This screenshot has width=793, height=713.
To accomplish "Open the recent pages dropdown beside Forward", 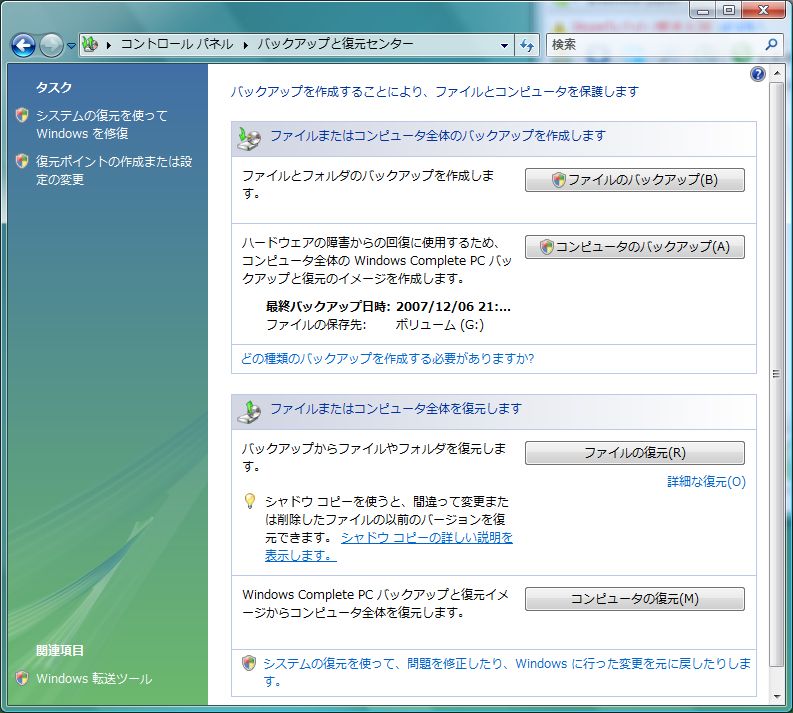I will pyautogui.click(x=71, y=46).
